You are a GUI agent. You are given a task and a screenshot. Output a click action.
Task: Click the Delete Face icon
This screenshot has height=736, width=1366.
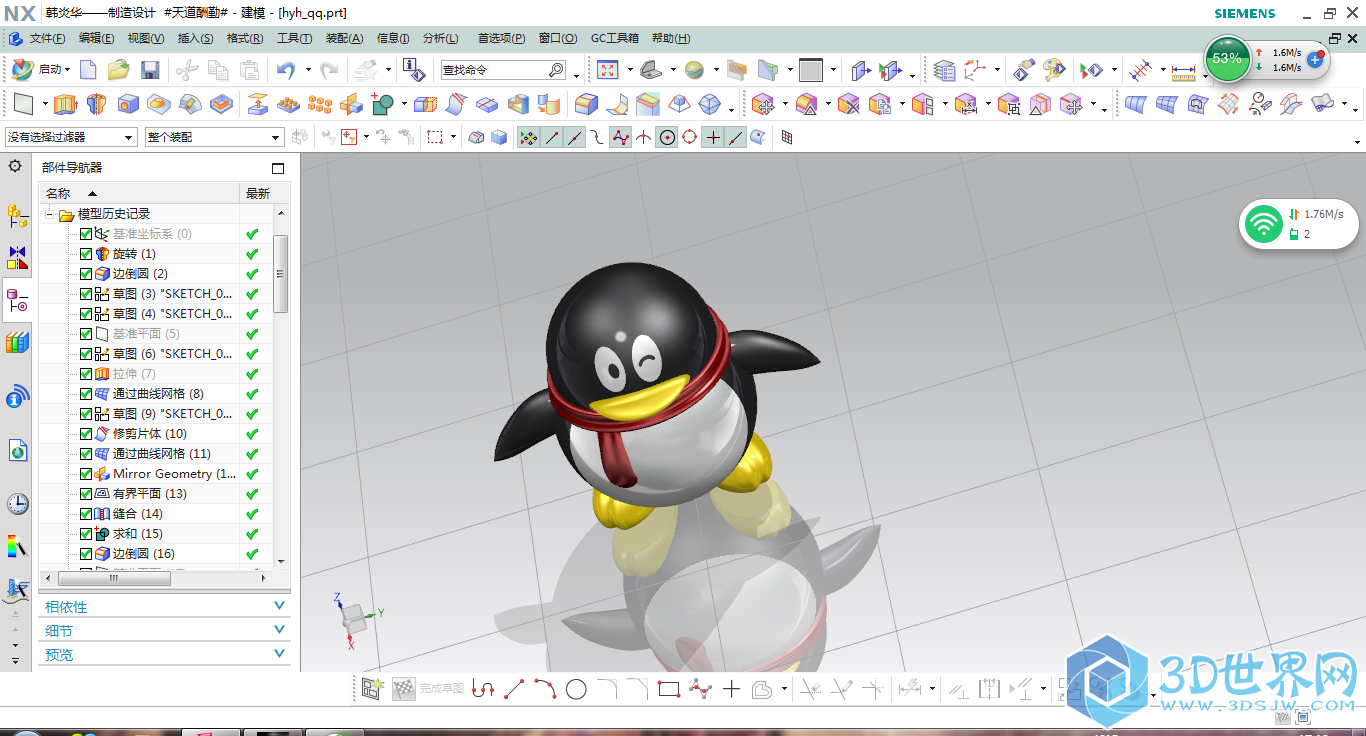pos(849,104)
